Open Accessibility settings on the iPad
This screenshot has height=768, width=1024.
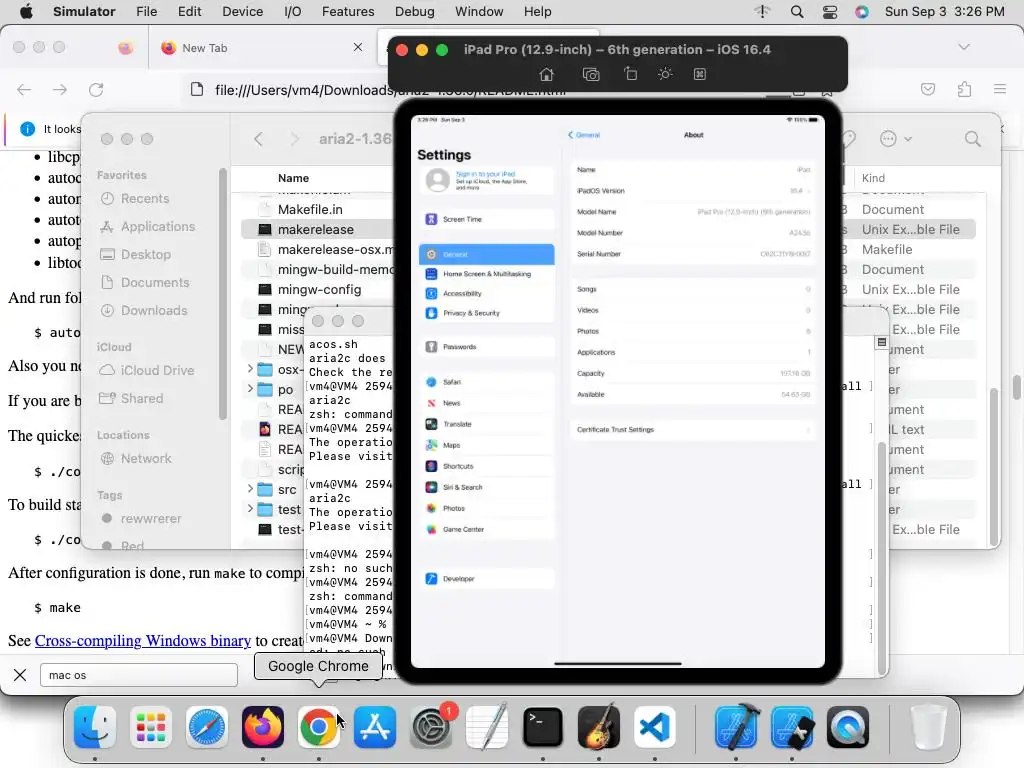point(487,294)
